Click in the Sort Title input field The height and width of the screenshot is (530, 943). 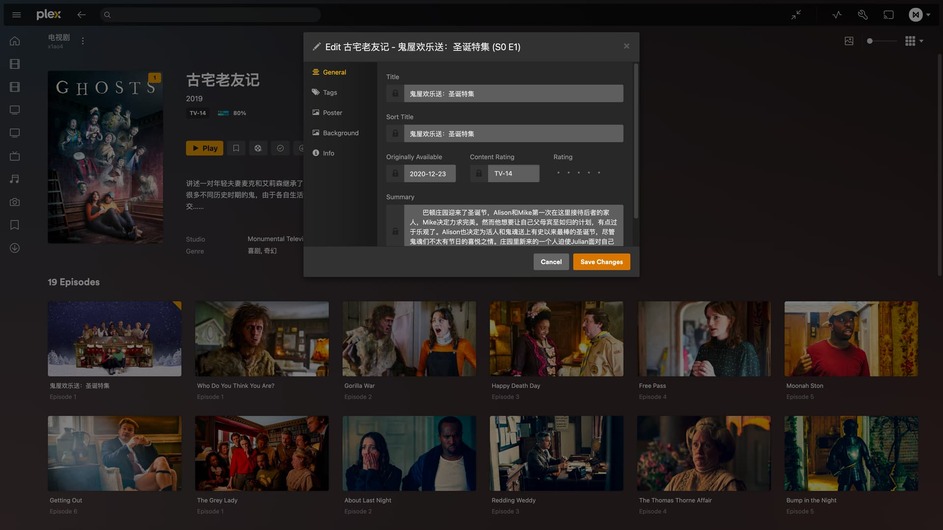point(514,134)
